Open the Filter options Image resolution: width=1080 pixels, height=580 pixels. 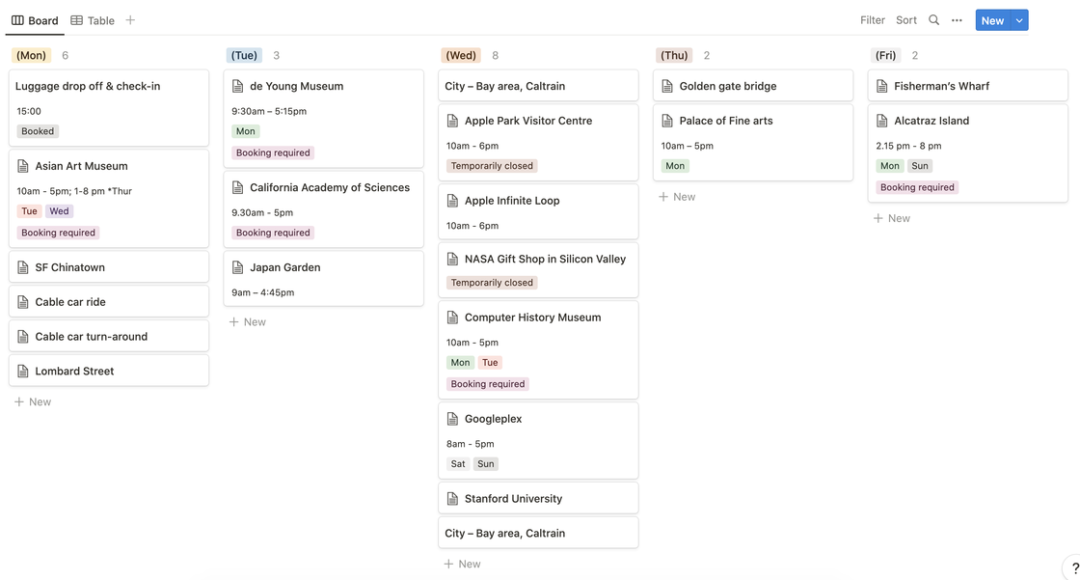click(872, 20)
